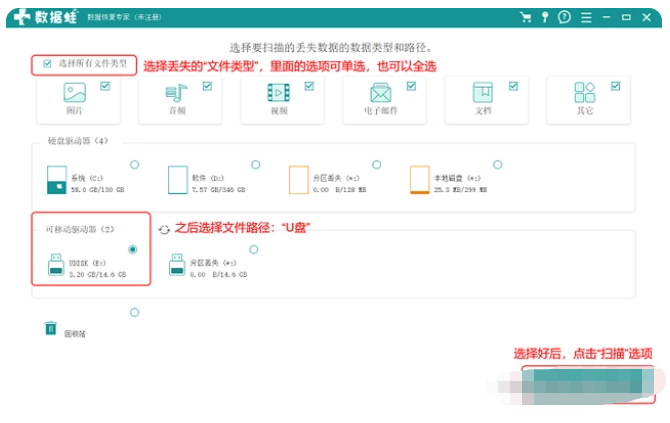Click the 文档 document icon
Image resolution: width=670 pixels, height=423 pixels.
click(483, 92)
